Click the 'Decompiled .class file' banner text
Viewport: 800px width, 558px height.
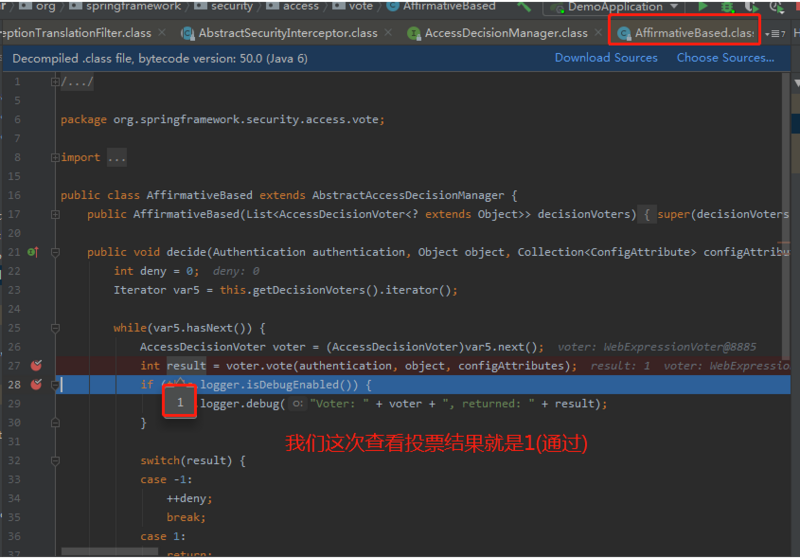tap(160, 59)
